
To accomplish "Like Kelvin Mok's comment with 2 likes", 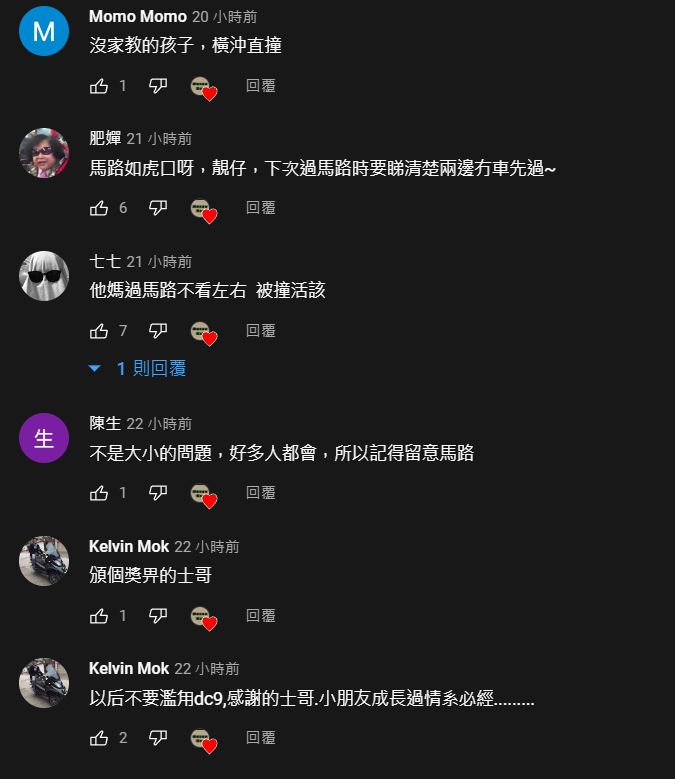I will [x=99, y=738].
